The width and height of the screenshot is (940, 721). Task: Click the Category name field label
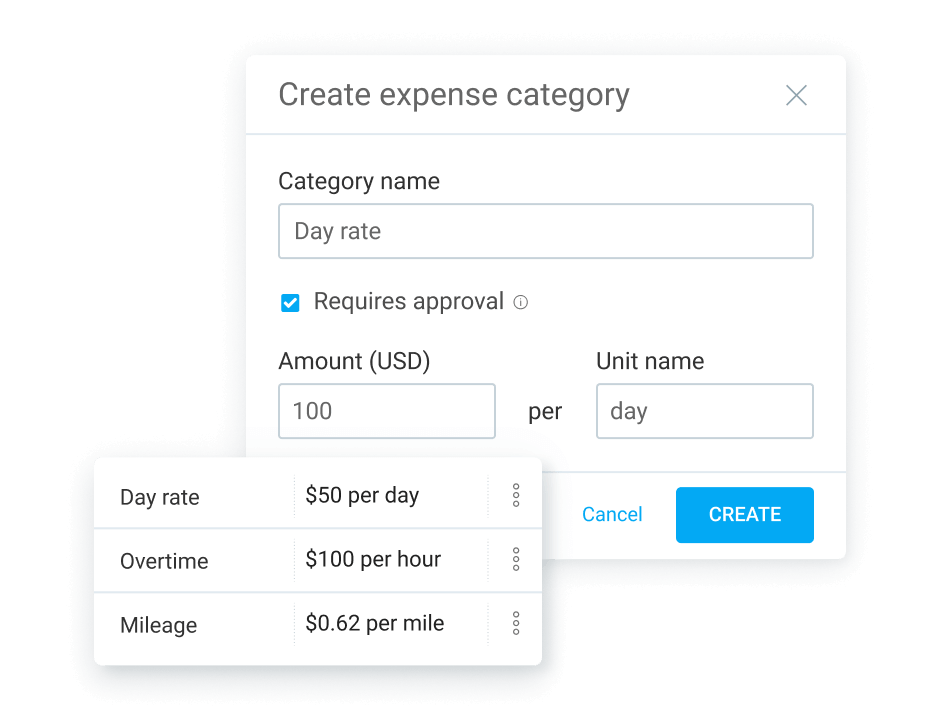pos(359,182)
